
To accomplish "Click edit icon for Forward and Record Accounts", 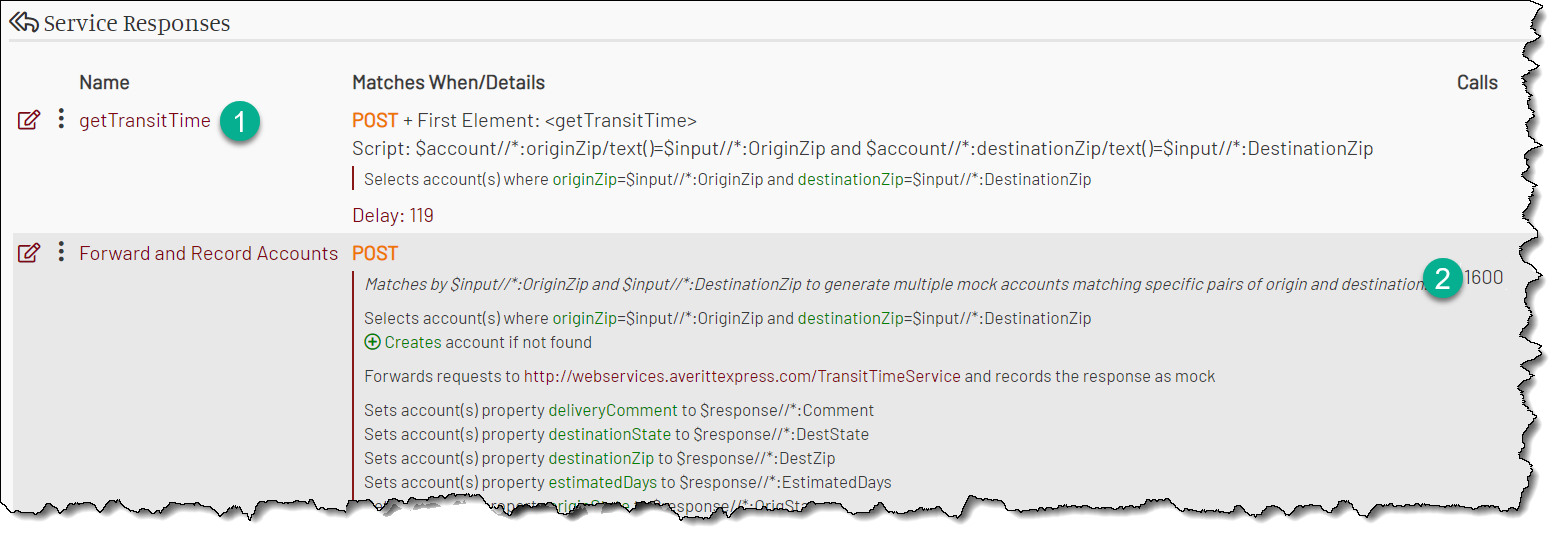I will (x=30, y=253).
